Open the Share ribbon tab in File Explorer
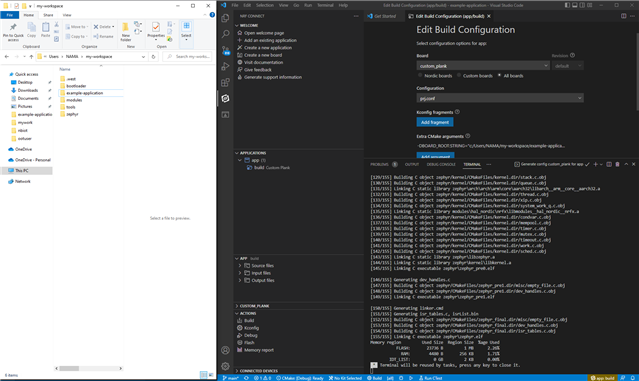This screenshot has width=639, height=381. [x=48, y=15]
